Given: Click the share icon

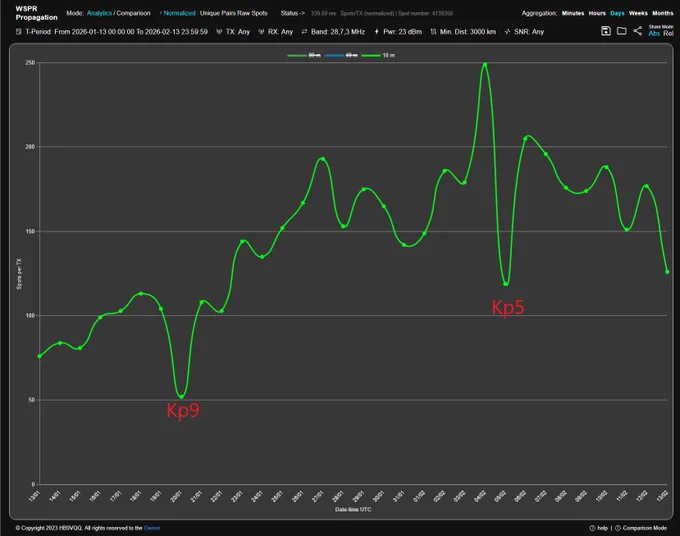Looking at the screenshot, I should [638, 31].
